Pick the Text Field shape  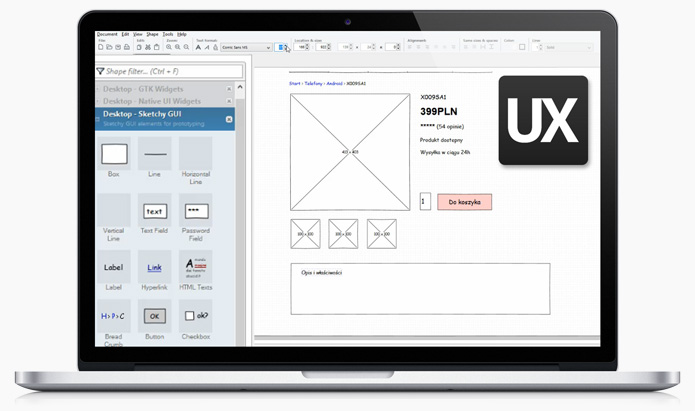tap(154, 211)
